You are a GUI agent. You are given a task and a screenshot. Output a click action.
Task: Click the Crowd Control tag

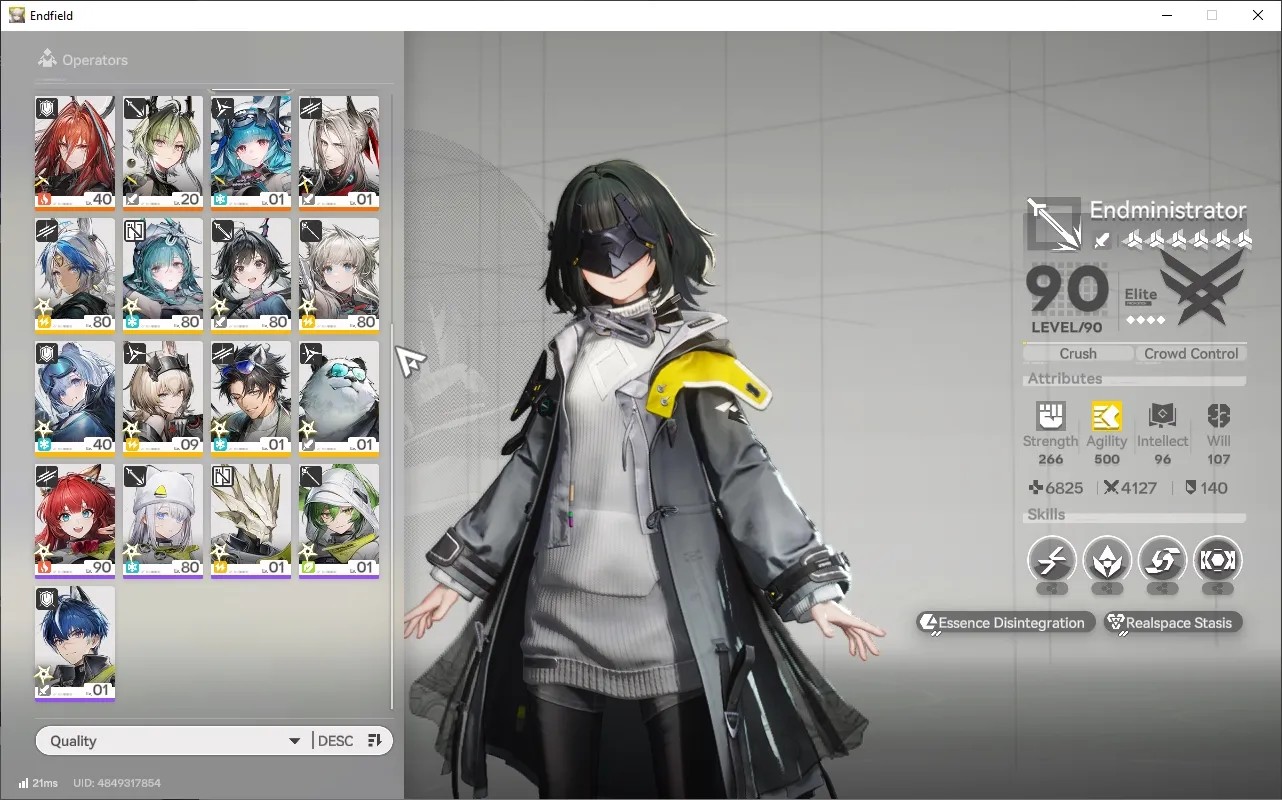click(x=1191, y=353)
